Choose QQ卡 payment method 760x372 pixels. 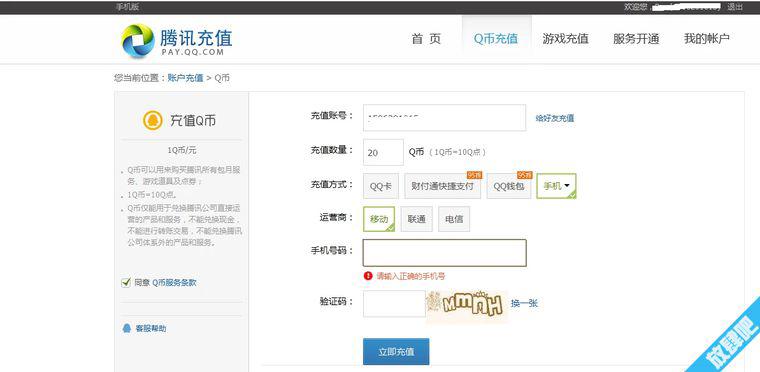coord(381,186)
